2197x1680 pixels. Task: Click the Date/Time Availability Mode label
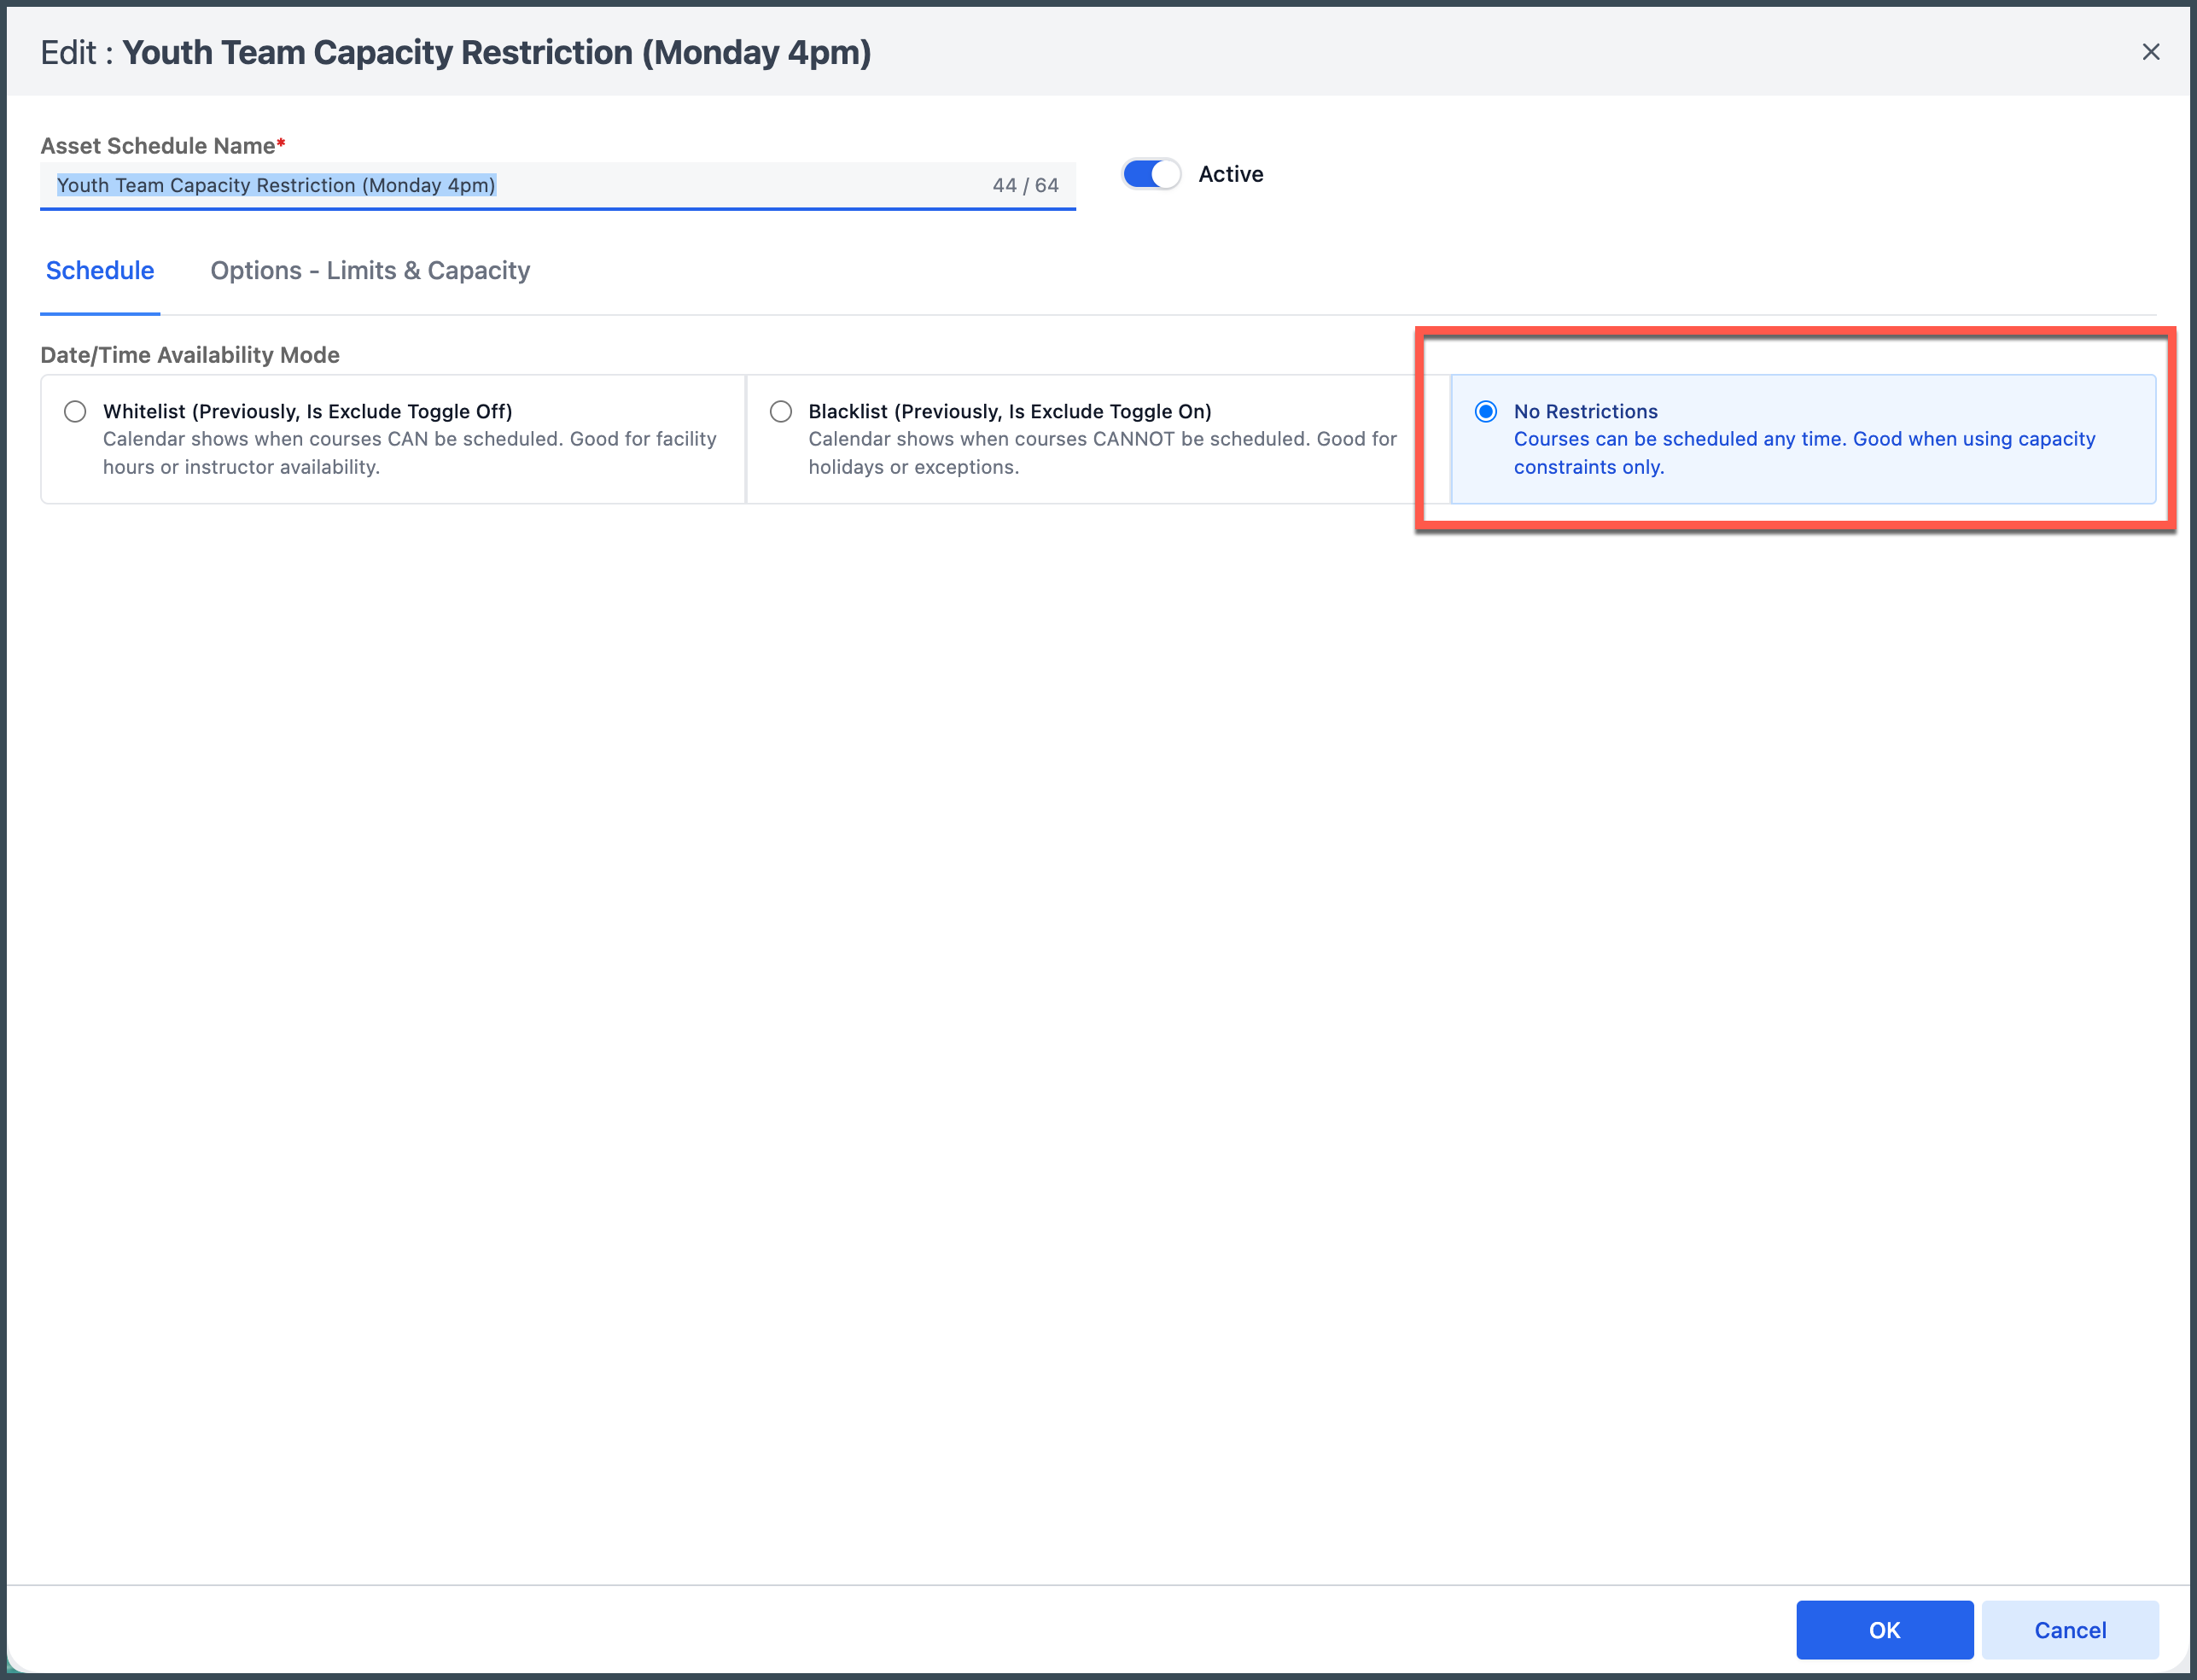coord(190,355)
